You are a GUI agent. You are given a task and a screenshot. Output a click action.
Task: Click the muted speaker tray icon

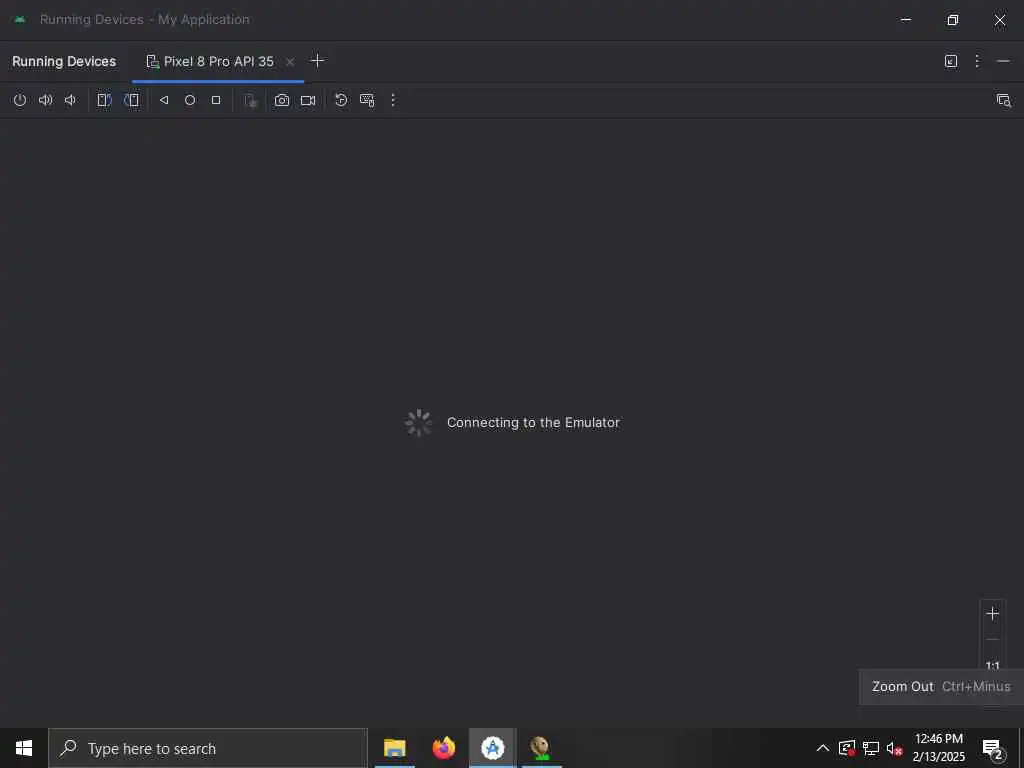[894, 748]
